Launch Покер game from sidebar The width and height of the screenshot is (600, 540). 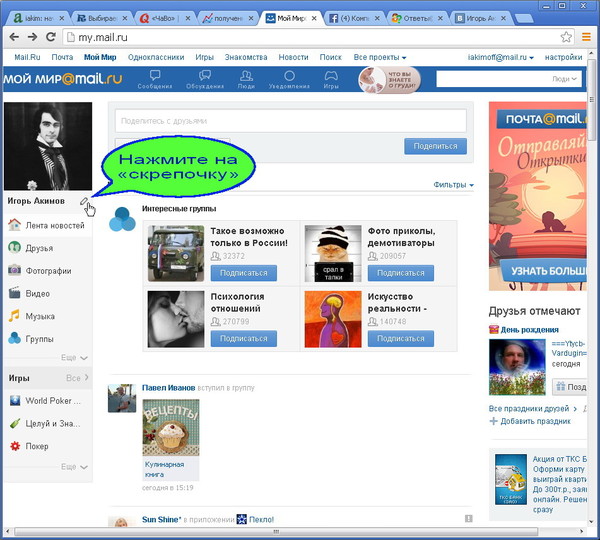48,446
